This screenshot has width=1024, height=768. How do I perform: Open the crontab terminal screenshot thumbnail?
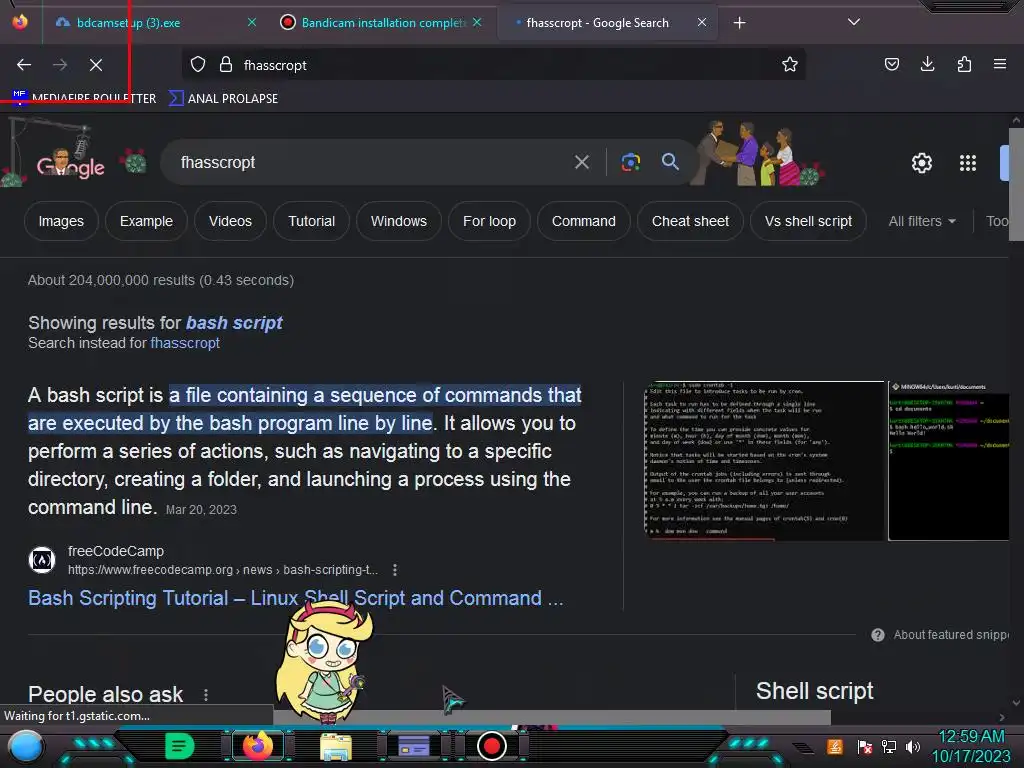click(763, 461)
